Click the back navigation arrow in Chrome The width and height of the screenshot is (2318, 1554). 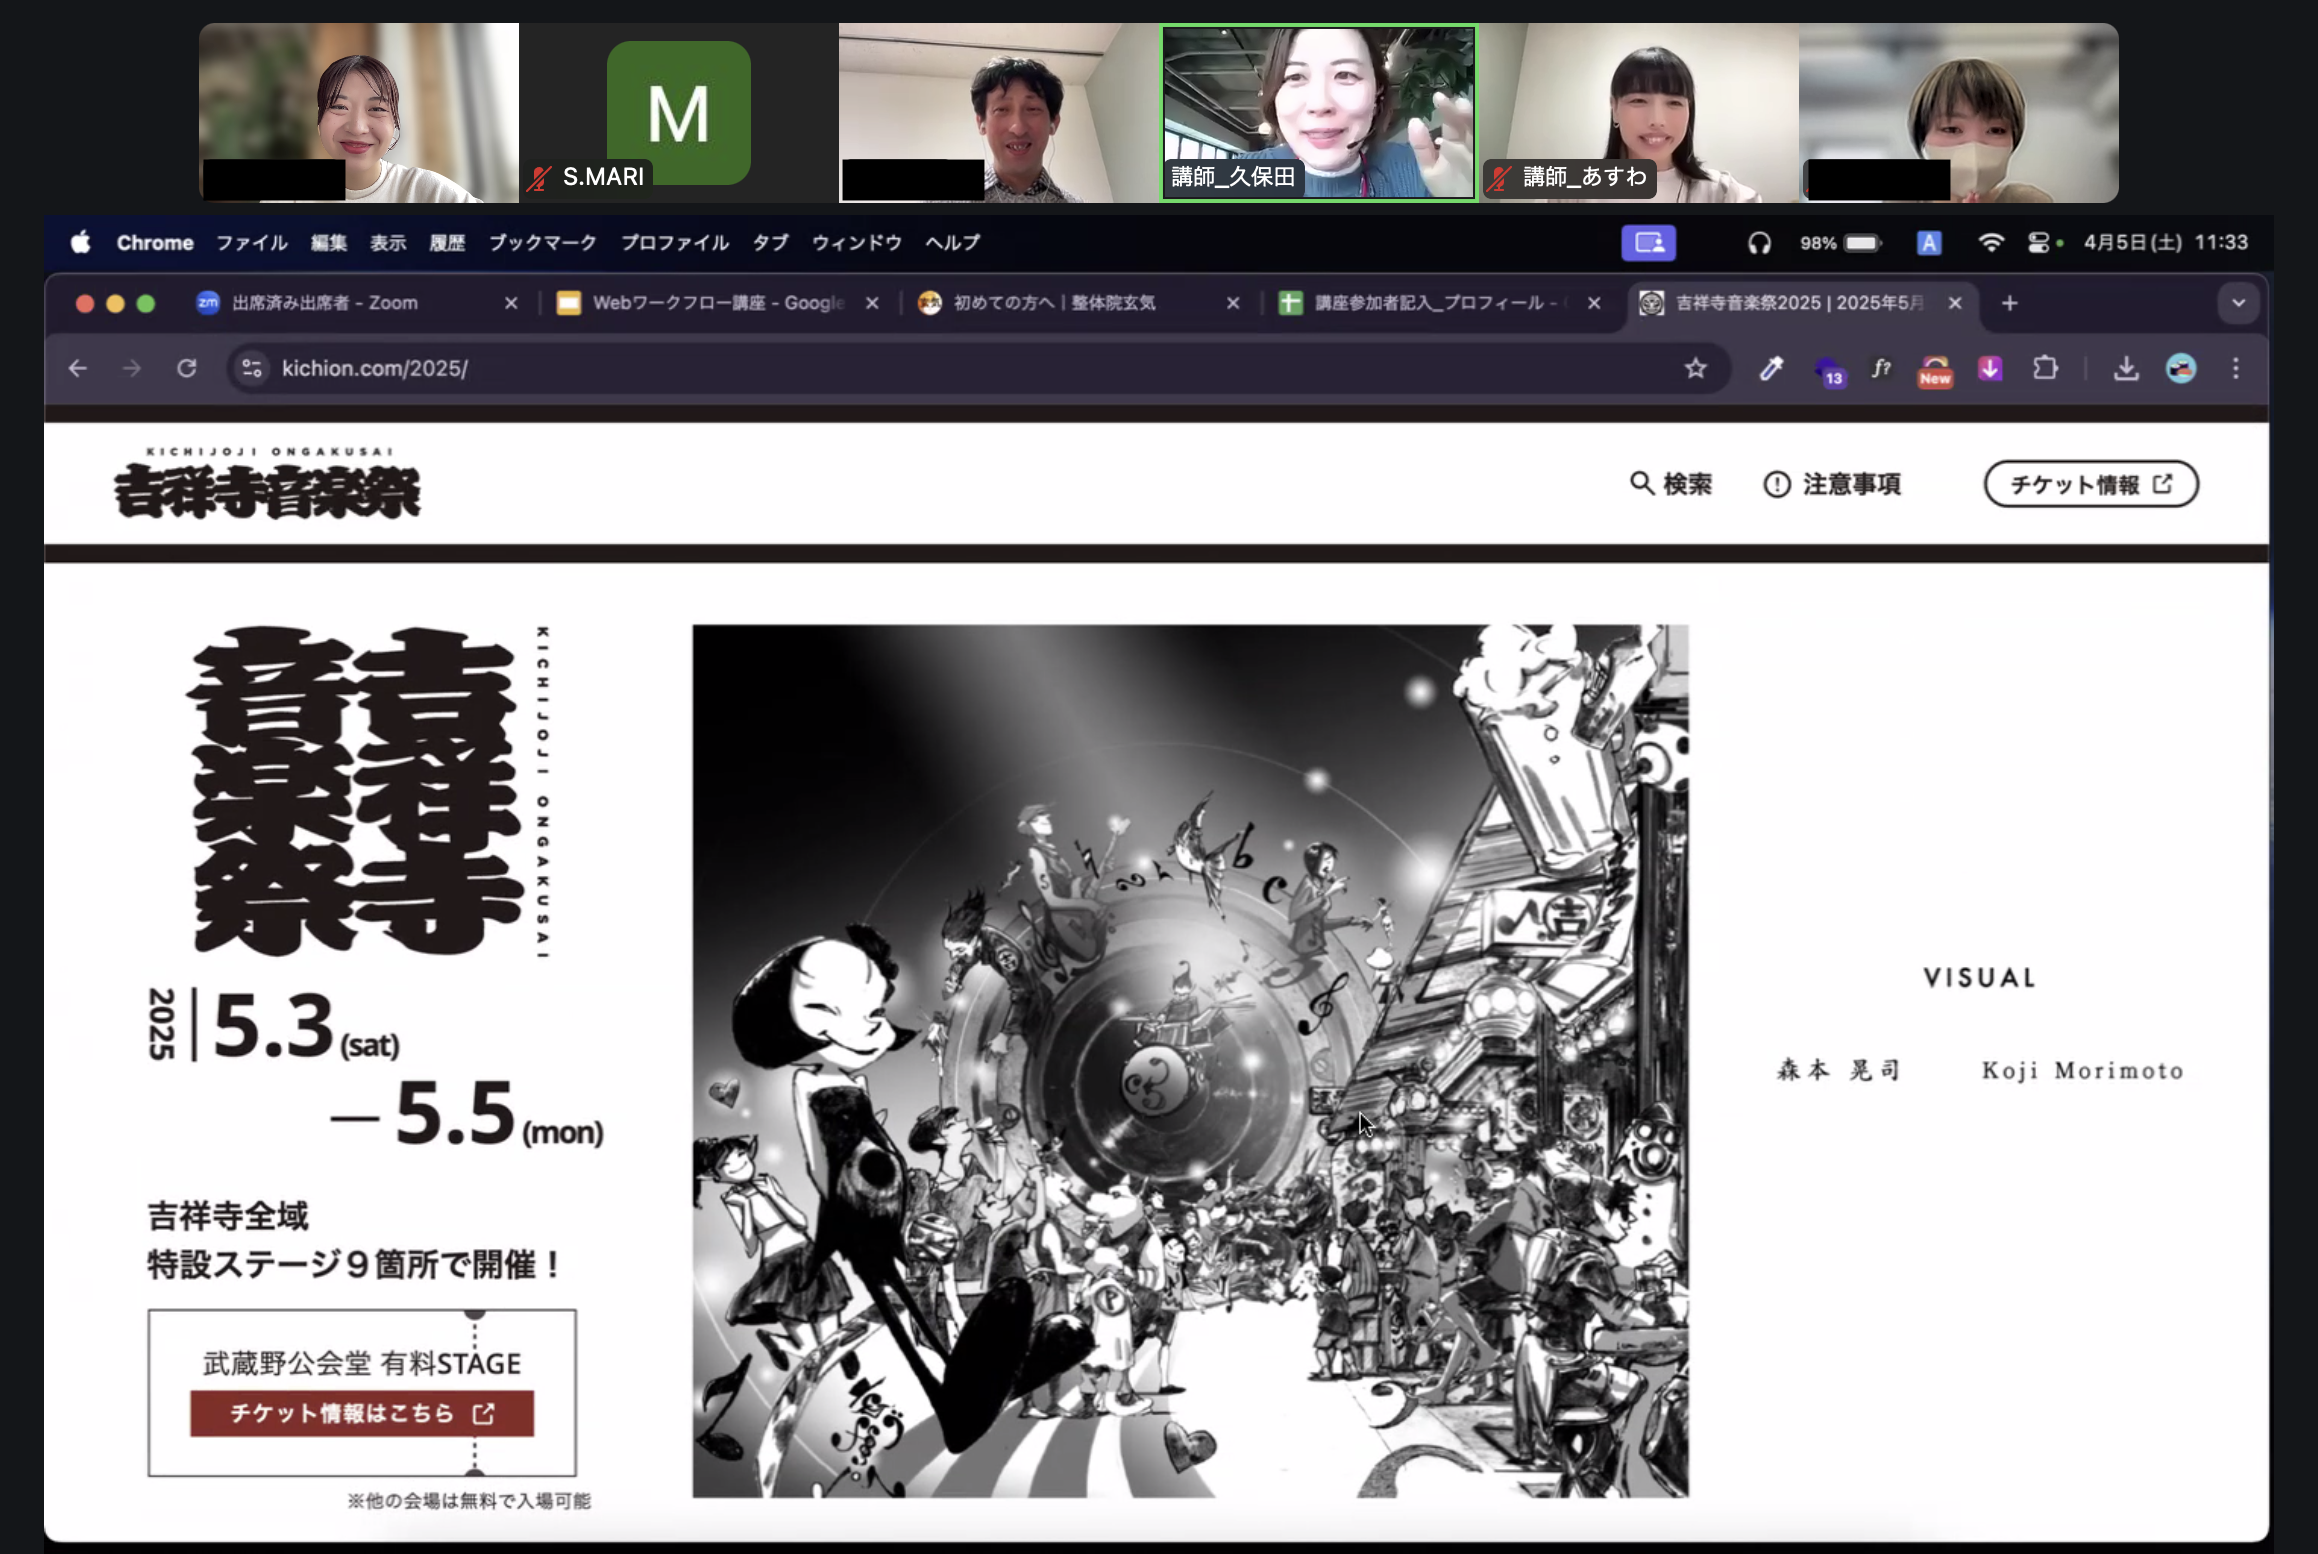pyautogui.click(x=78, y=368)
